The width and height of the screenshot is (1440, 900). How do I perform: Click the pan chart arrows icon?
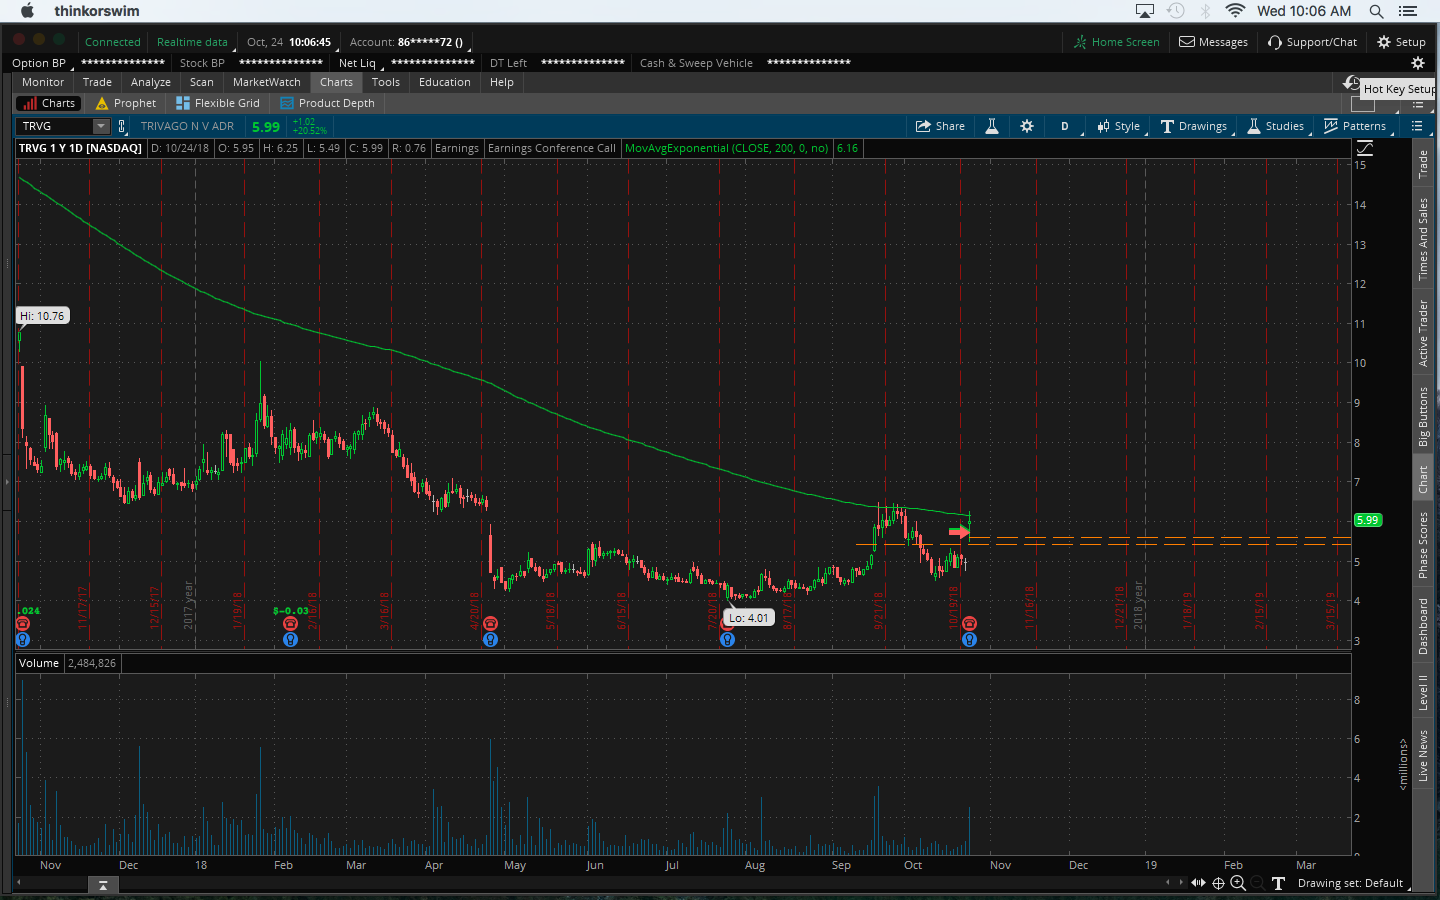(x=1198, y=883)
